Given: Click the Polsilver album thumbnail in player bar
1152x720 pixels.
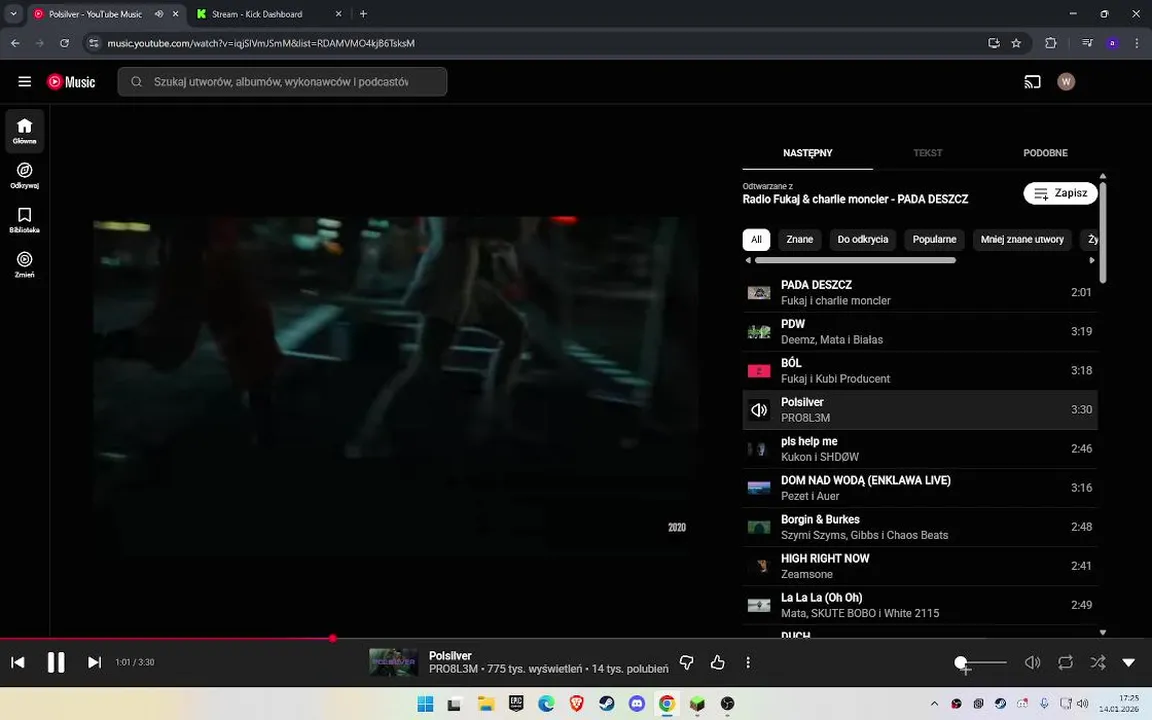Looking at the screenshot, I should click(x=393, y=662).
